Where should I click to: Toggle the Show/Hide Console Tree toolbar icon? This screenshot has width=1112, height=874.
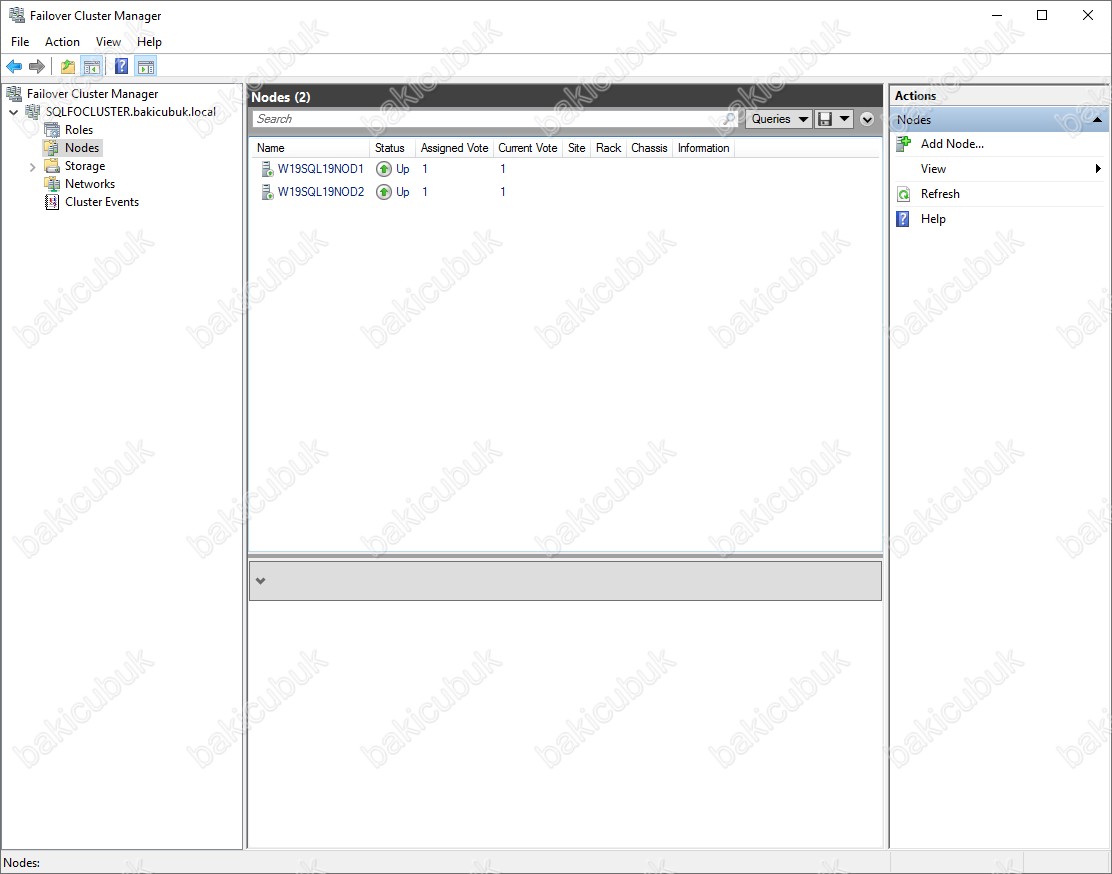91,67
